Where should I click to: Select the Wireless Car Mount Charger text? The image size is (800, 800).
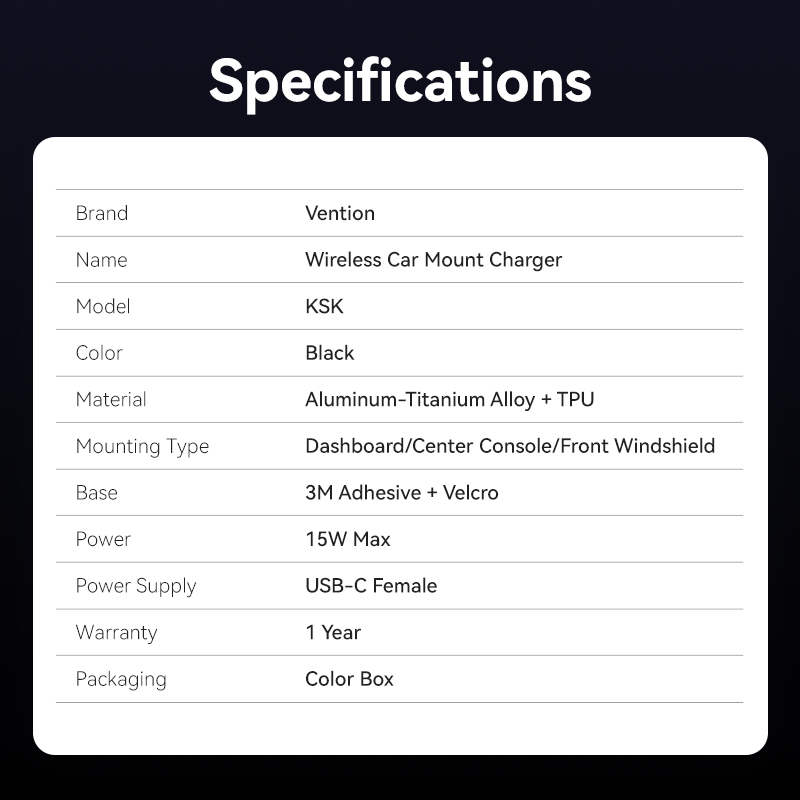433,260
